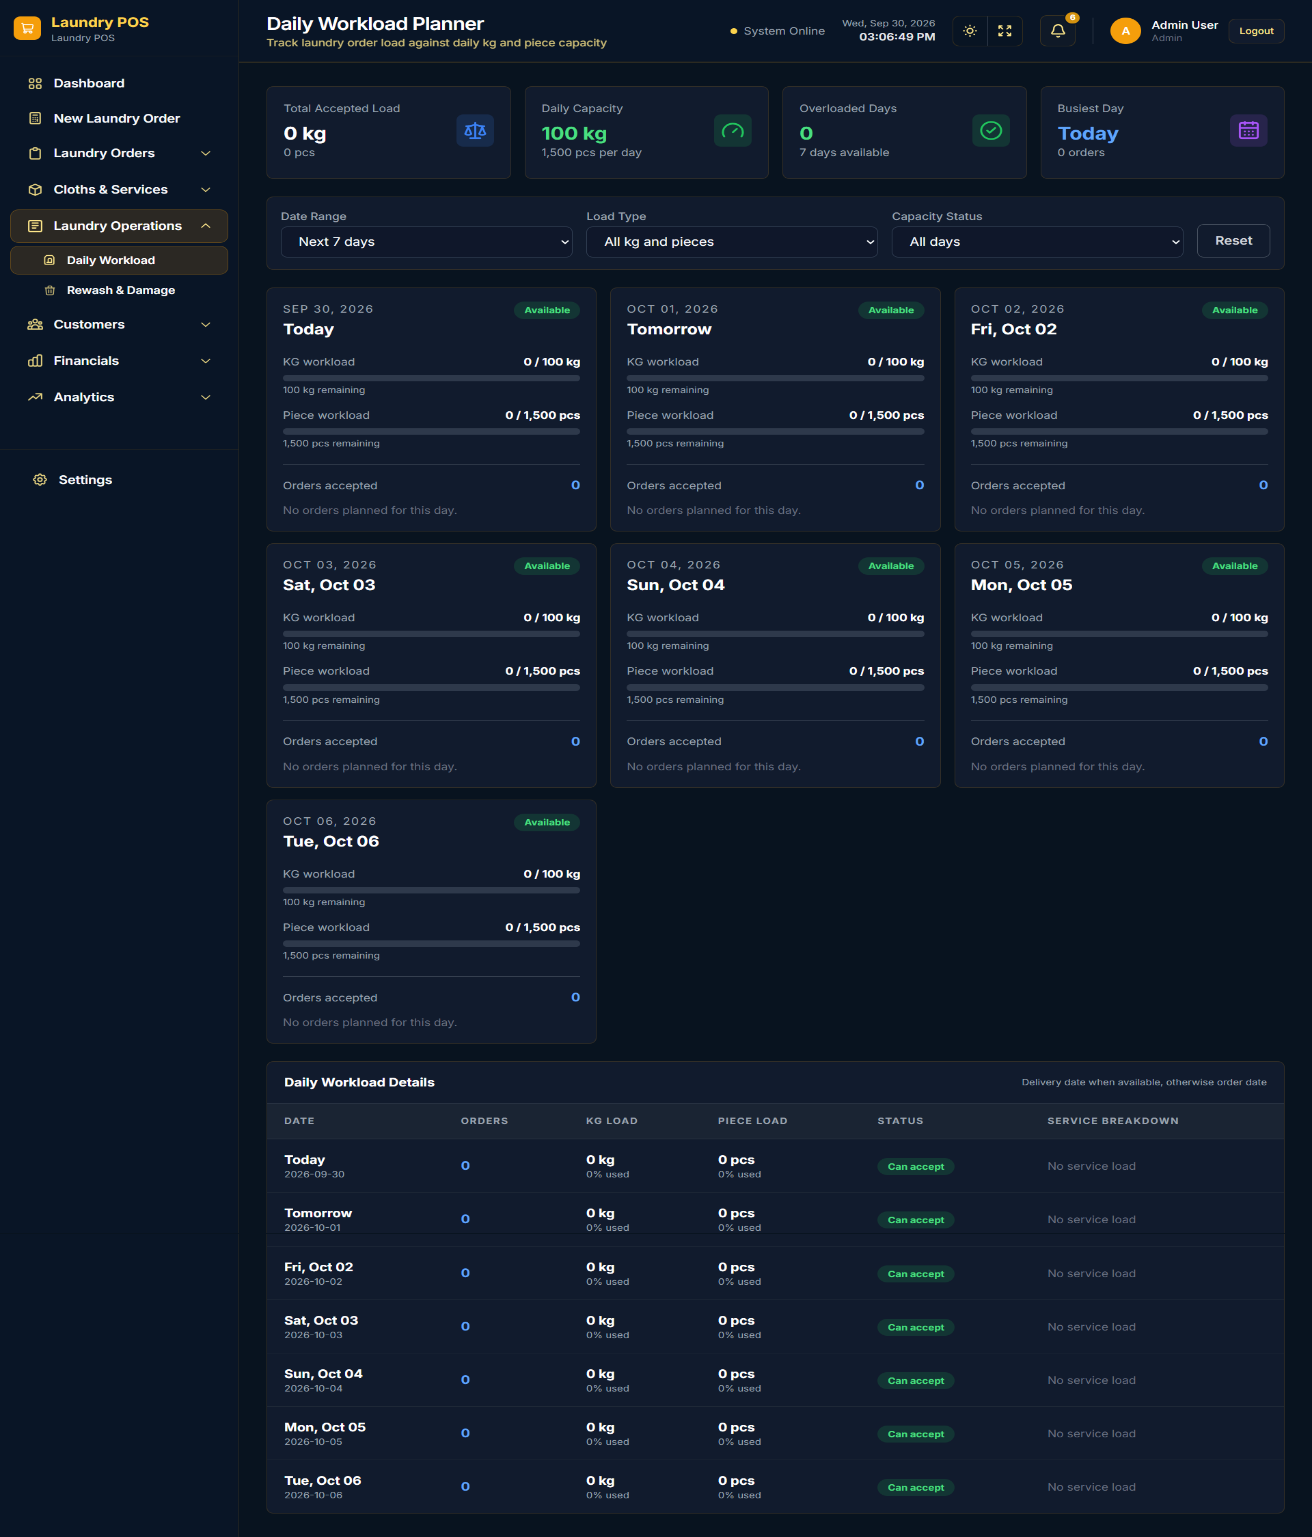Click the 03:06:49 PM clock display
1312x1537 pixels.
click(x=897, y=37)
